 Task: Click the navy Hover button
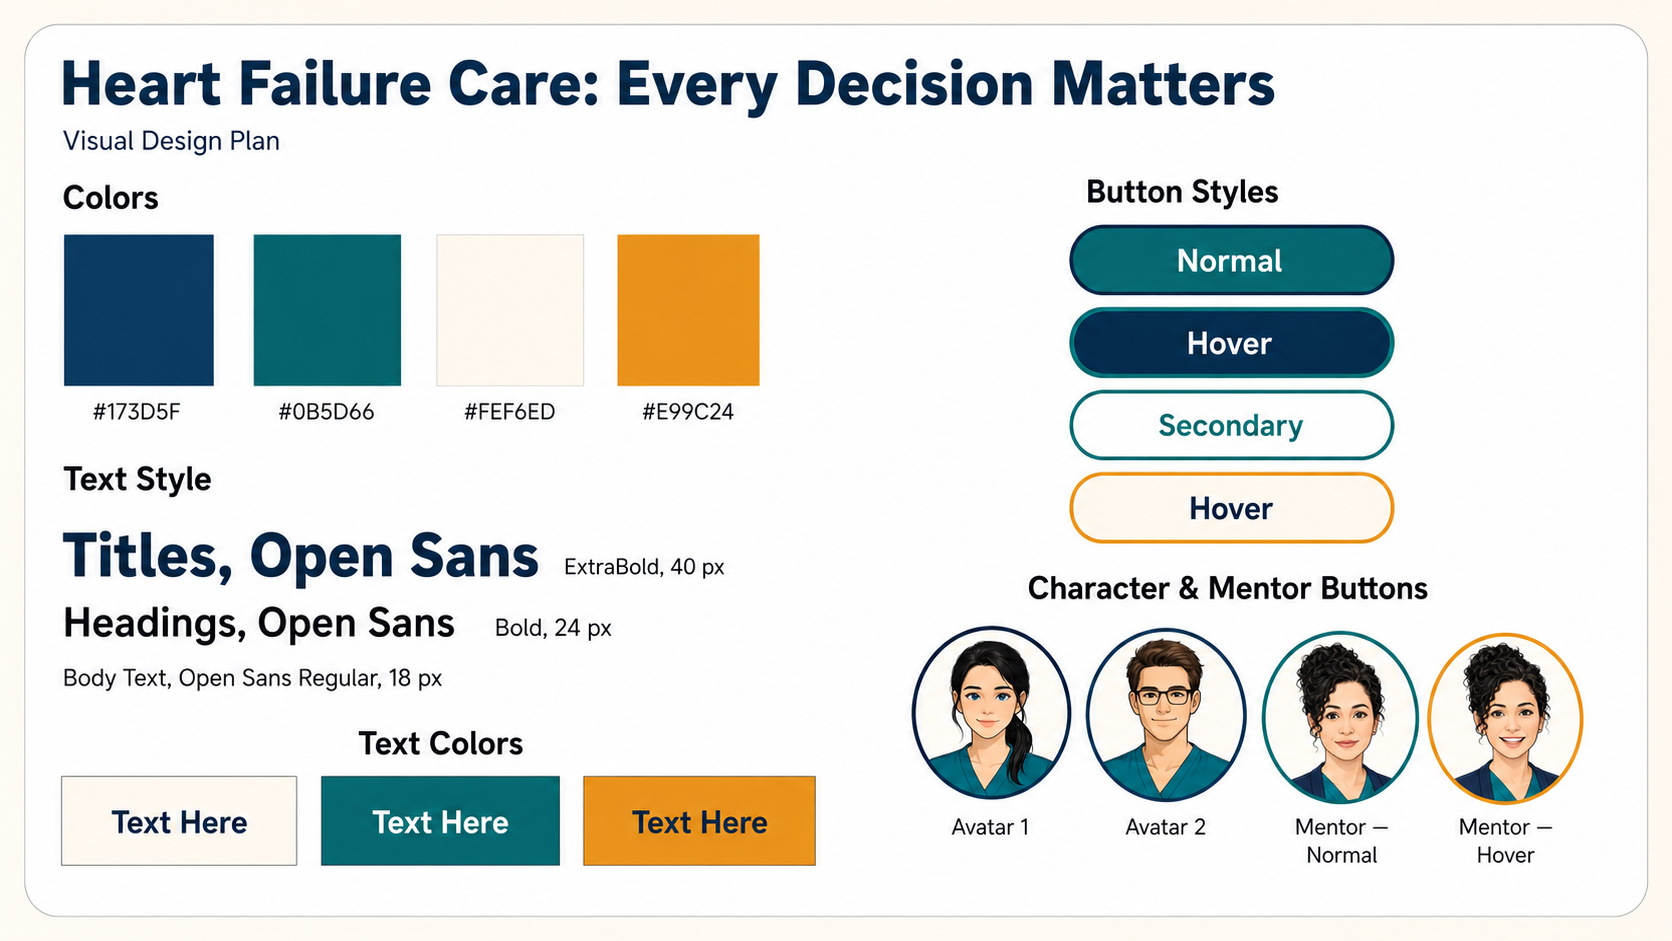pyautogui.click(x=1231, y=343)
